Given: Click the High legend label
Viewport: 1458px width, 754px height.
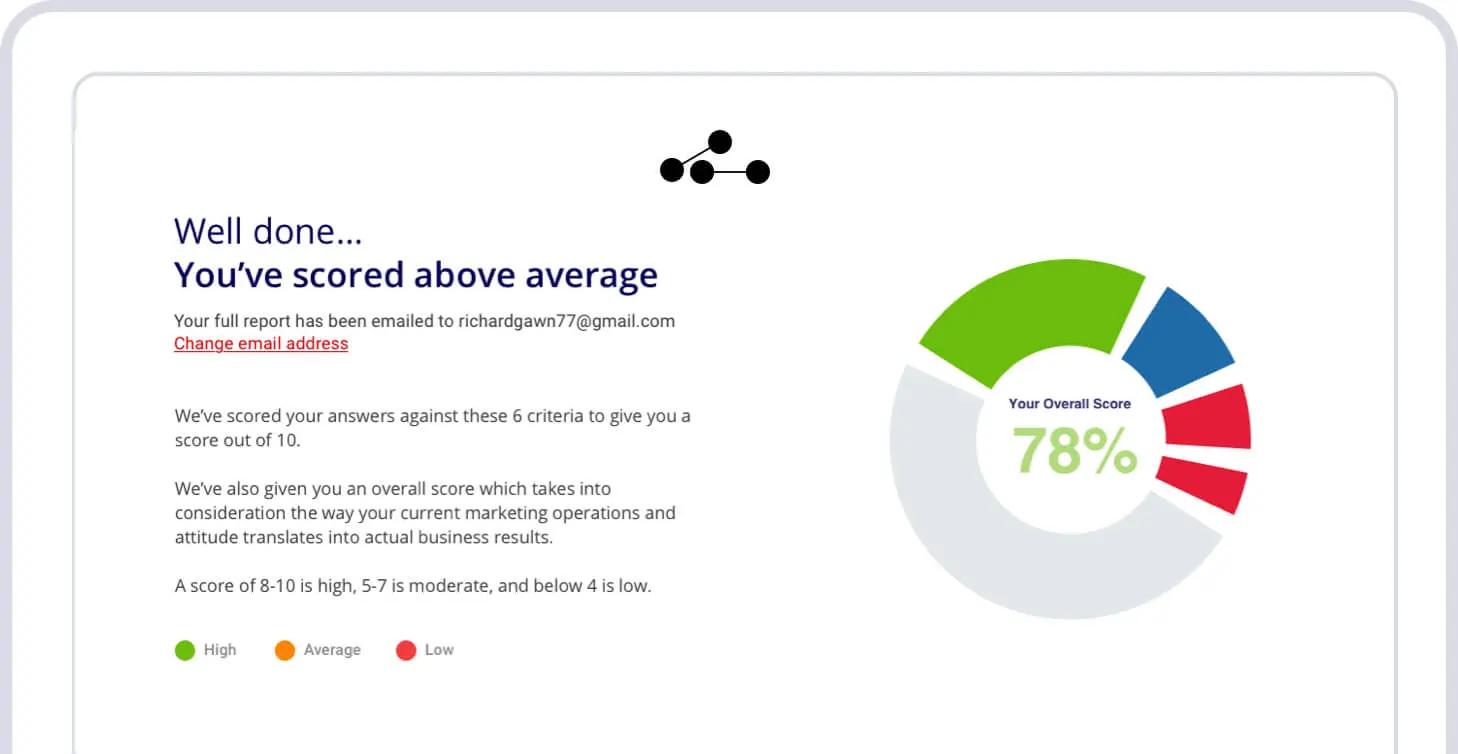Looking at the screenshot, I should [x=220, y=650].
